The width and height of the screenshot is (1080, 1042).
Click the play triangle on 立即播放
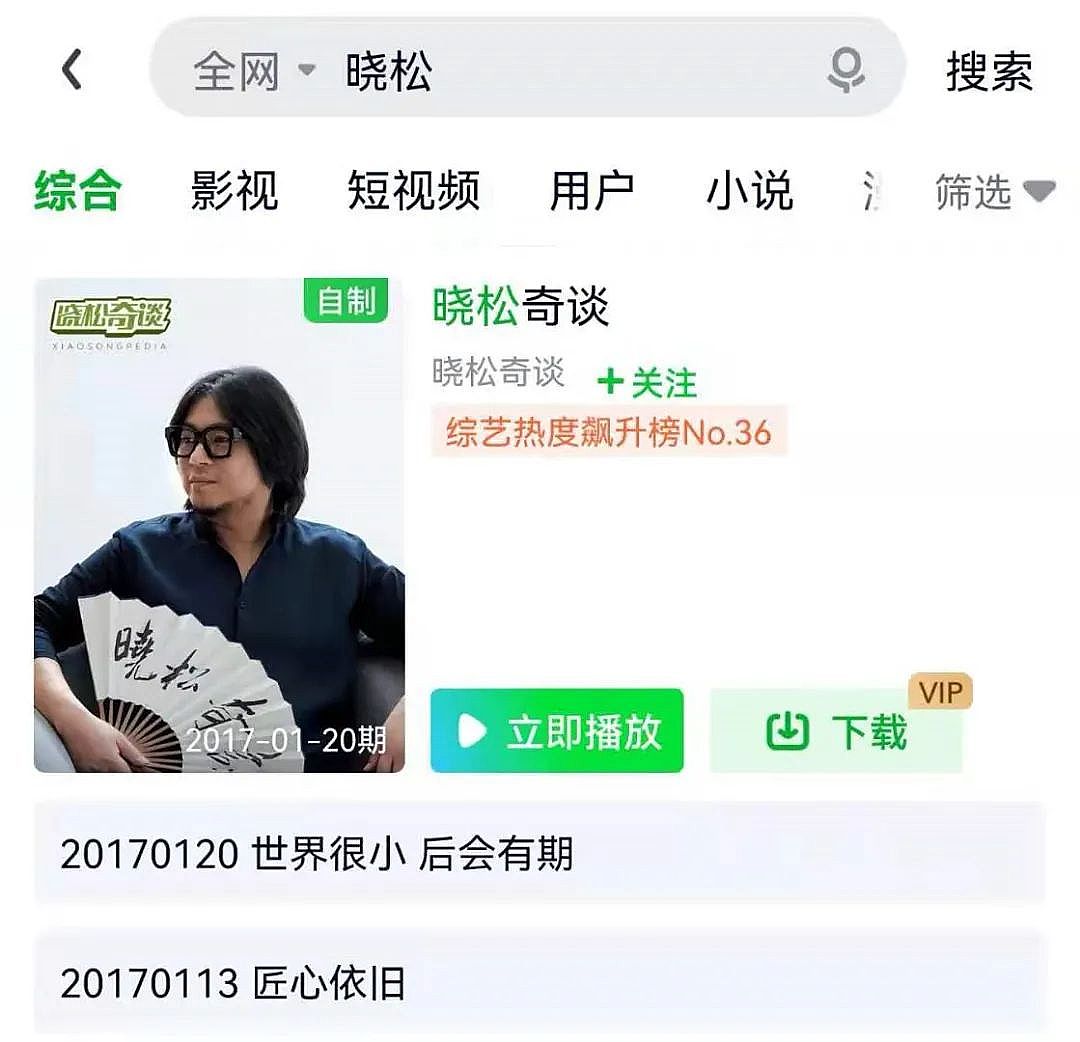pyautogui.click(x=472, y=731)
